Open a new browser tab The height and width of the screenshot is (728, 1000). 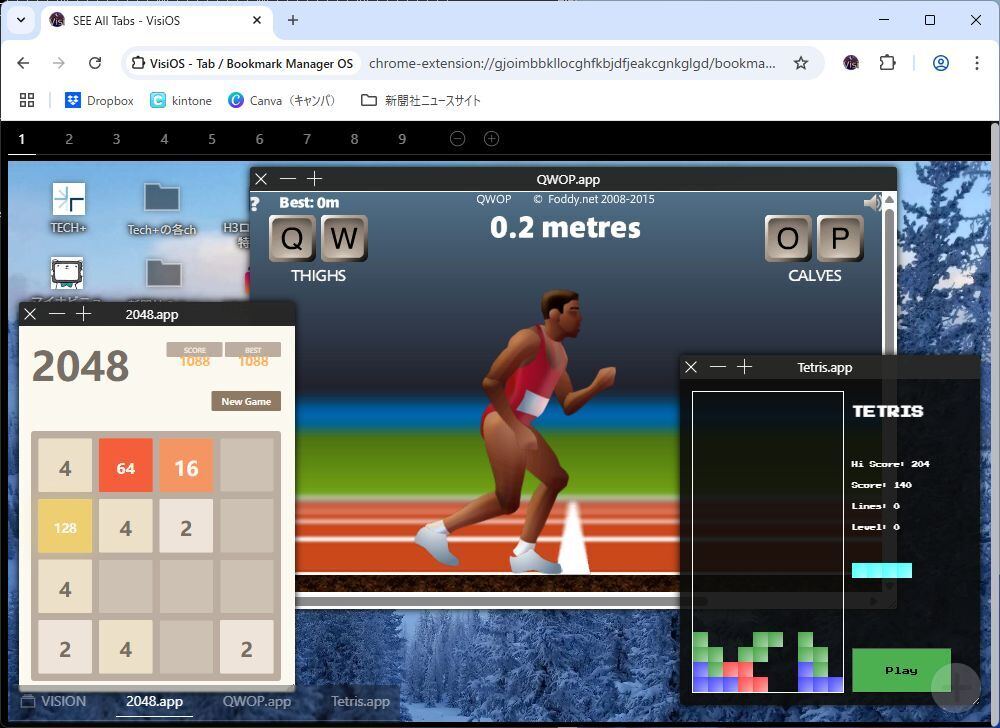tap(293, 20)
